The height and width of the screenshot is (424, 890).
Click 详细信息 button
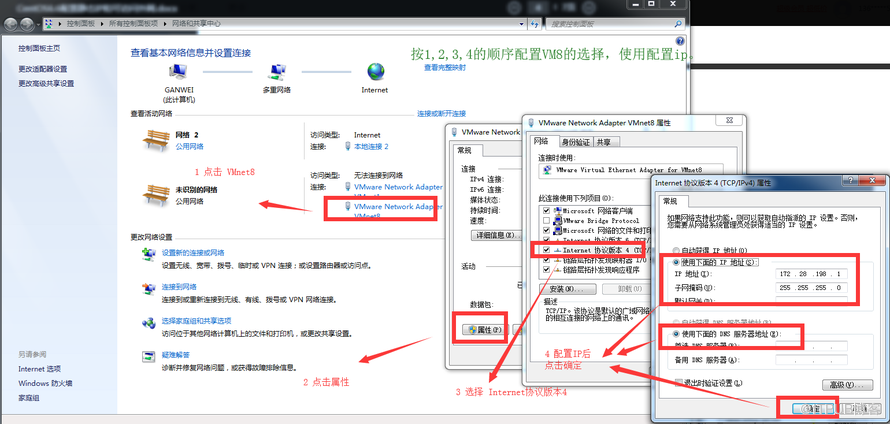(x=496, y=235)
